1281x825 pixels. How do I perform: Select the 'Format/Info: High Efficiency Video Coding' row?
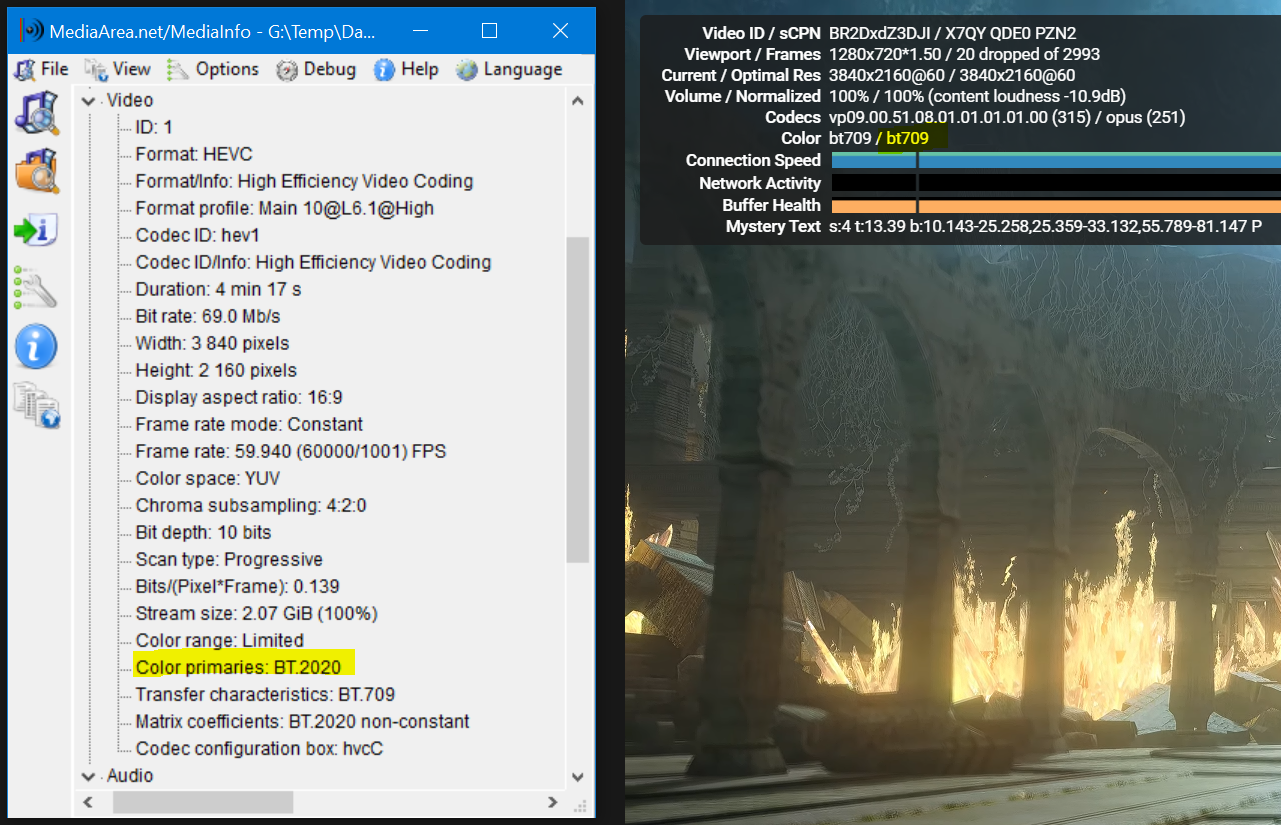[304, 181]
